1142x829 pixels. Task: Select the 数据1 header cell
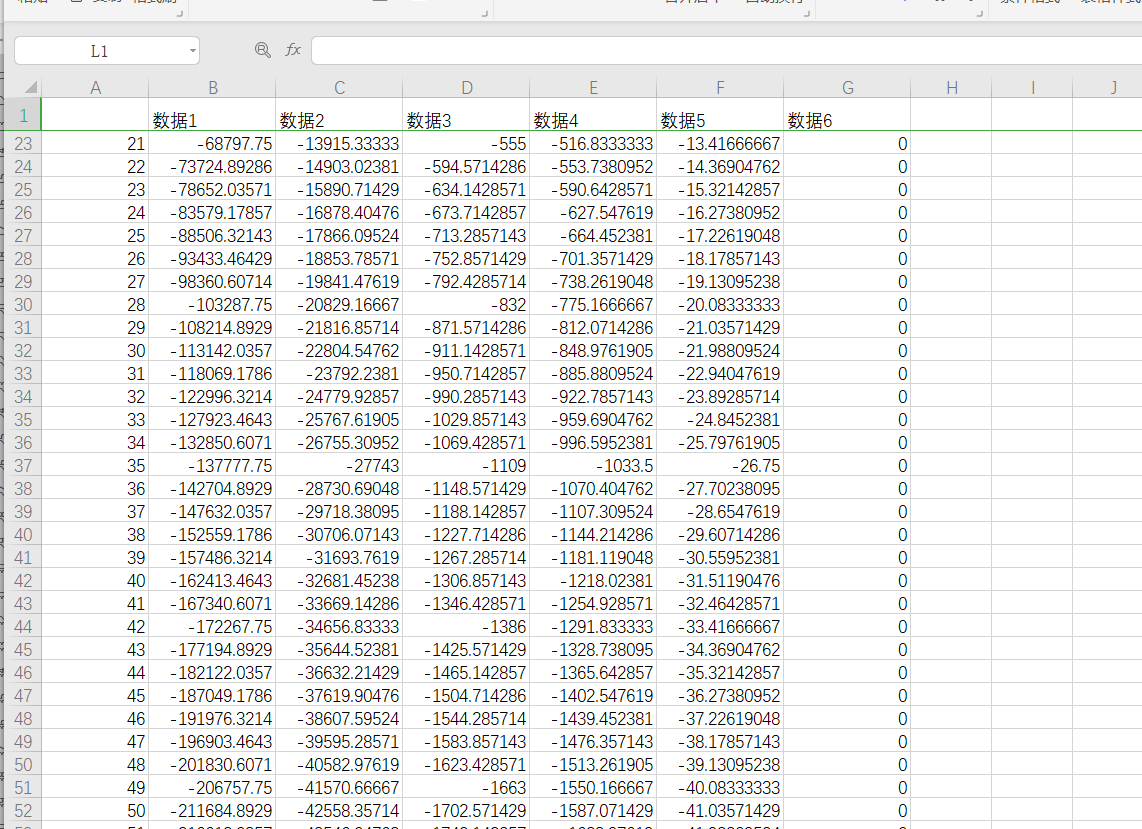[212, 120]
